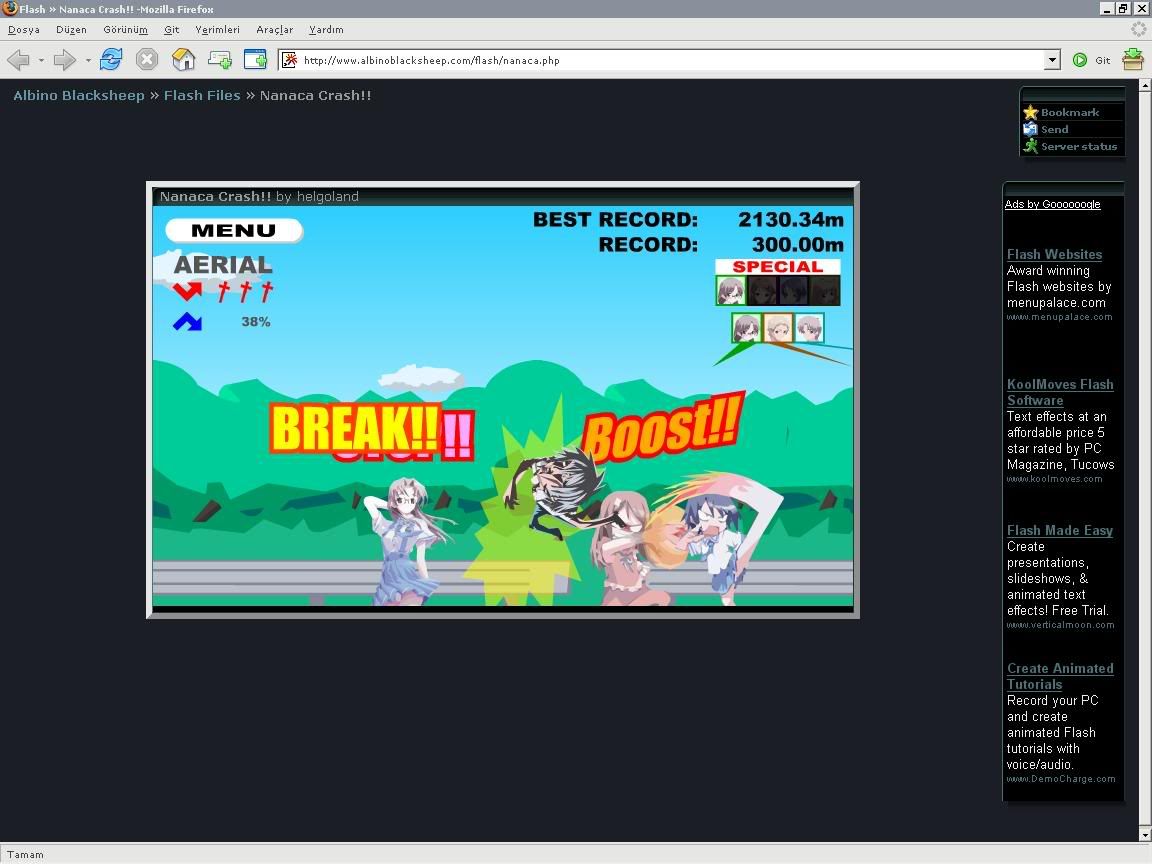Click the orange-framed upcoming character portrait

click(x=778, y=328)
